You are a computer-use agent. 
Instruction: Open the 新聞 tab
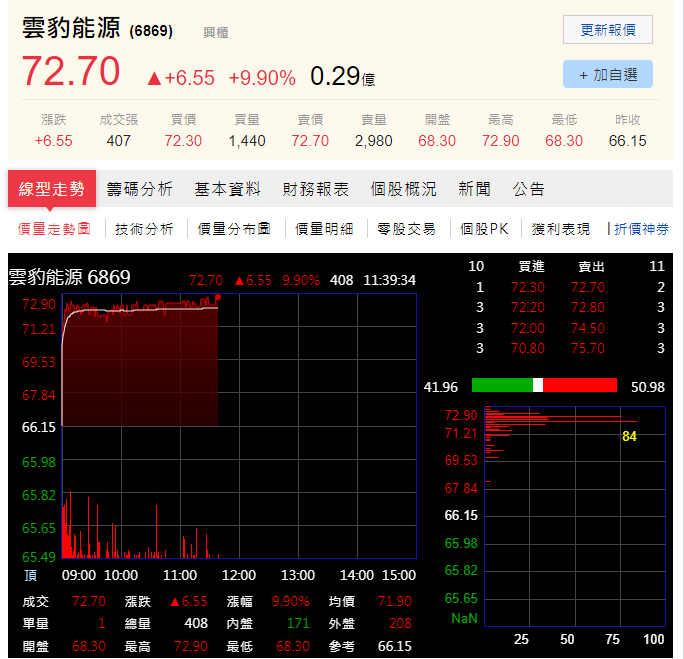475,189
